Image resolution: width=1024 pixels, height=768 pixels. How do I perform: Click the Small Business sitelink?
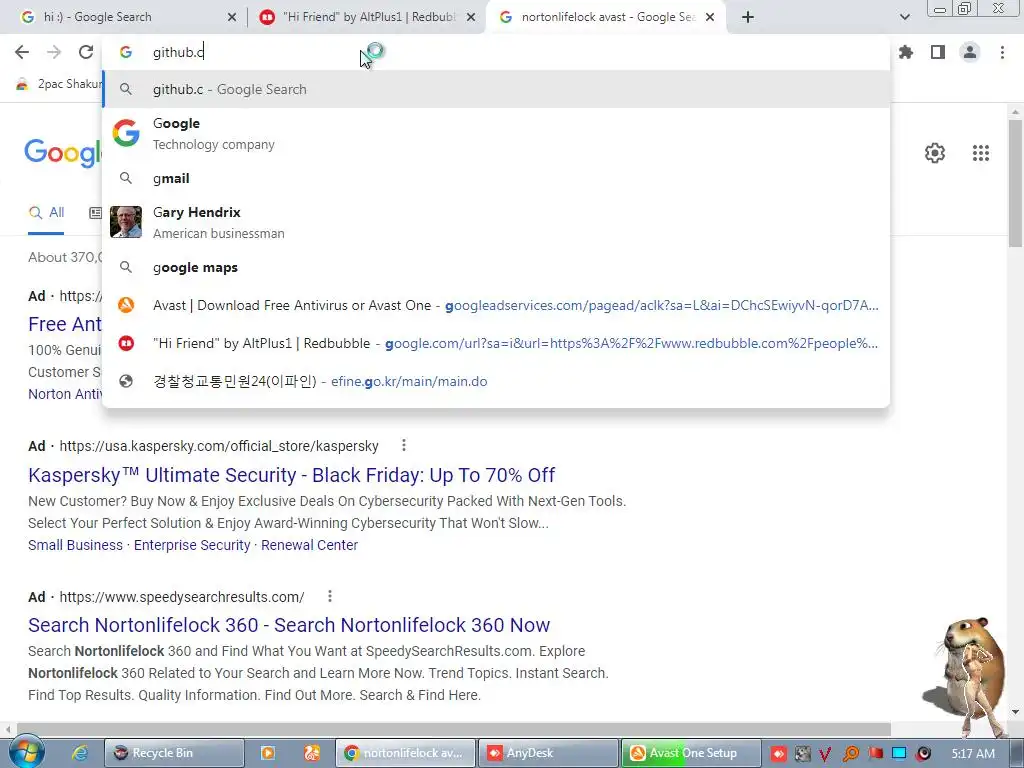[75, 545]
